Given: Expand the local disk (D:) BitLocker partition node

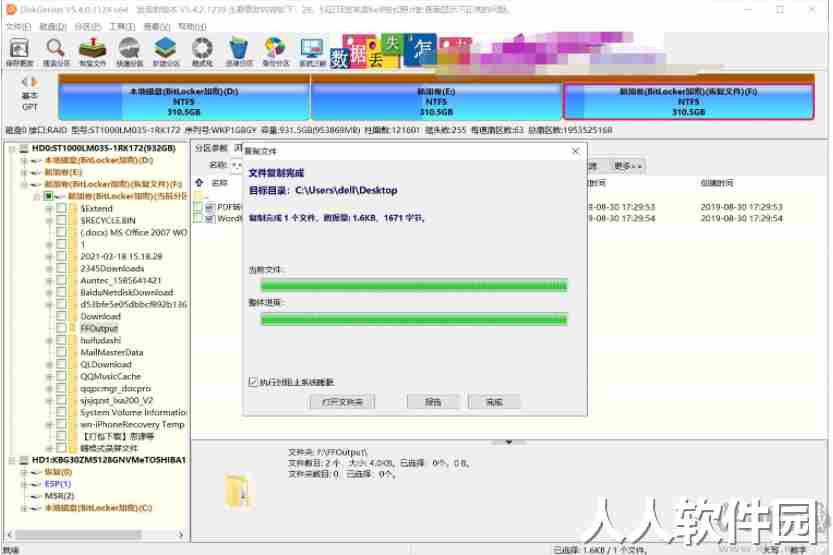Looking at the screenshot, I should tap(24, 160).
